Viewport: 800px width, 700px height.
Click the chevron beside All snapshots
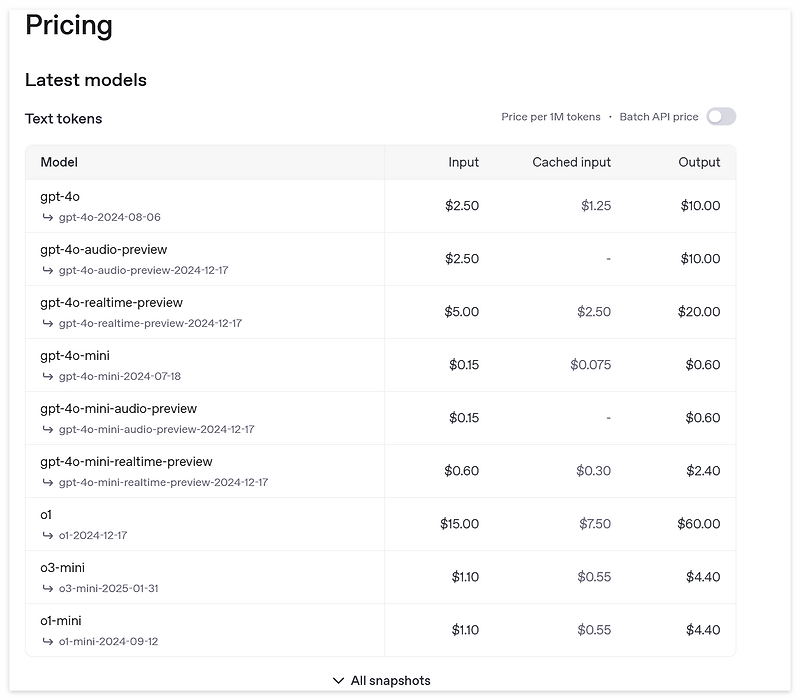[x=338, y=681]
